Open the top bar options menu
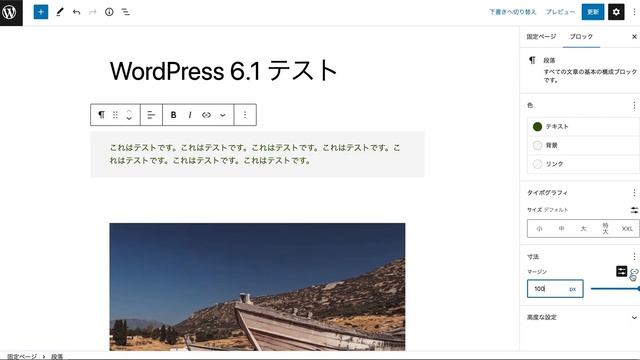The image size is (640, 360). point(634,12)
